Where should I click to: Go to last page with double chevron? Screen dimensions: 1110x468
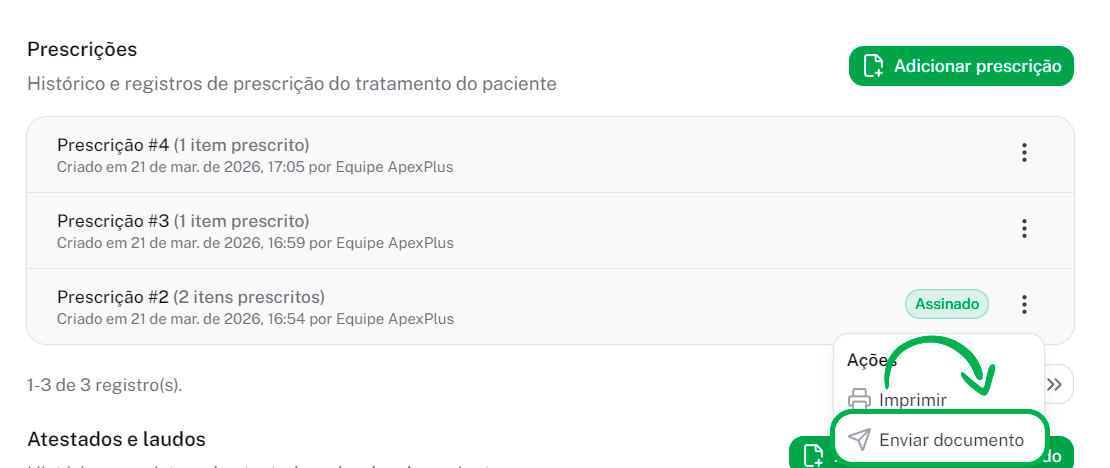(x=1054, y=384)
